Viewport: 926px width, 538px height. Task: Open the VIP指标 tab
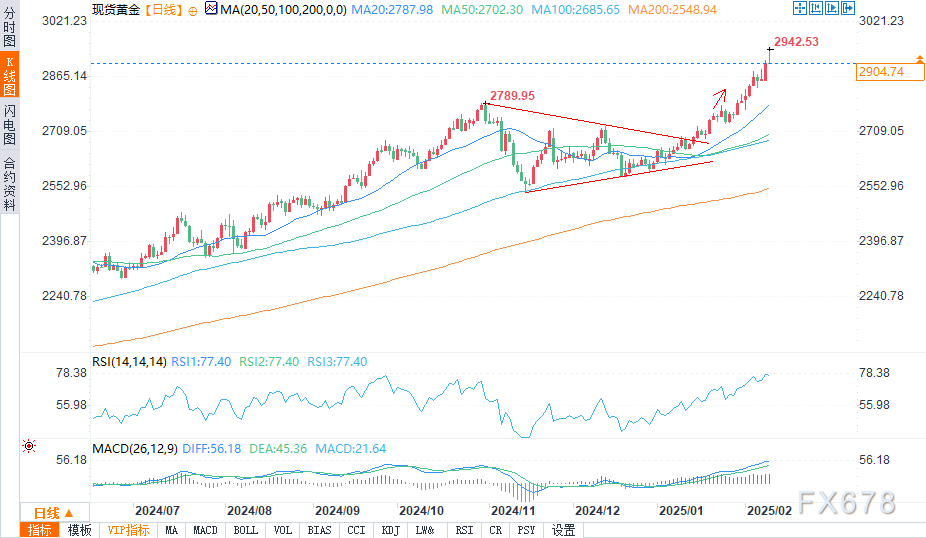coord(128,530)
